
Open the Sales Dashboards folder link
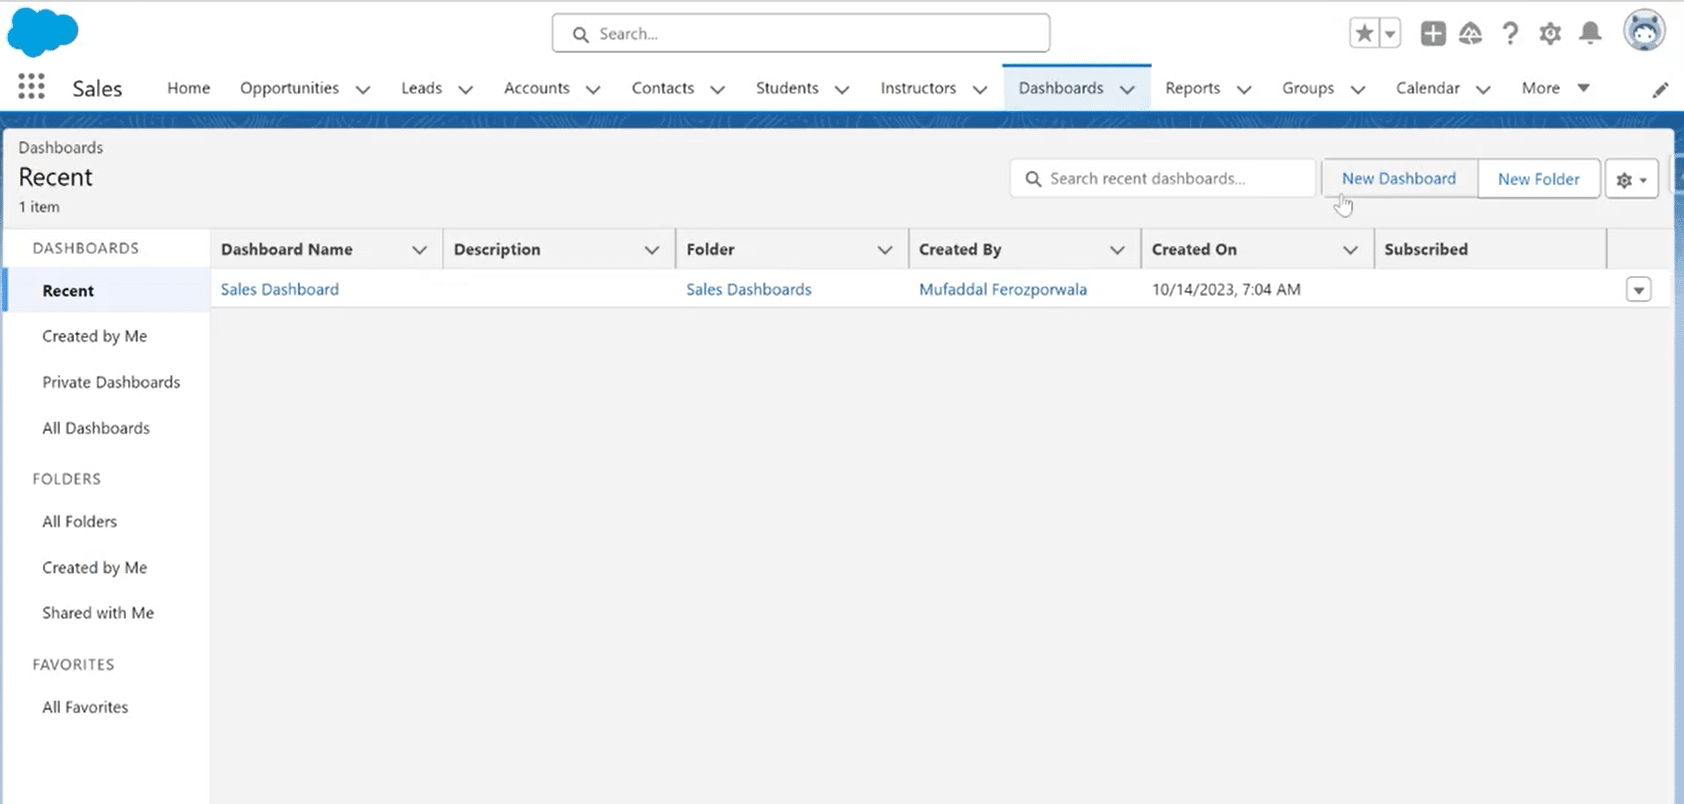[x=749, y=289]
